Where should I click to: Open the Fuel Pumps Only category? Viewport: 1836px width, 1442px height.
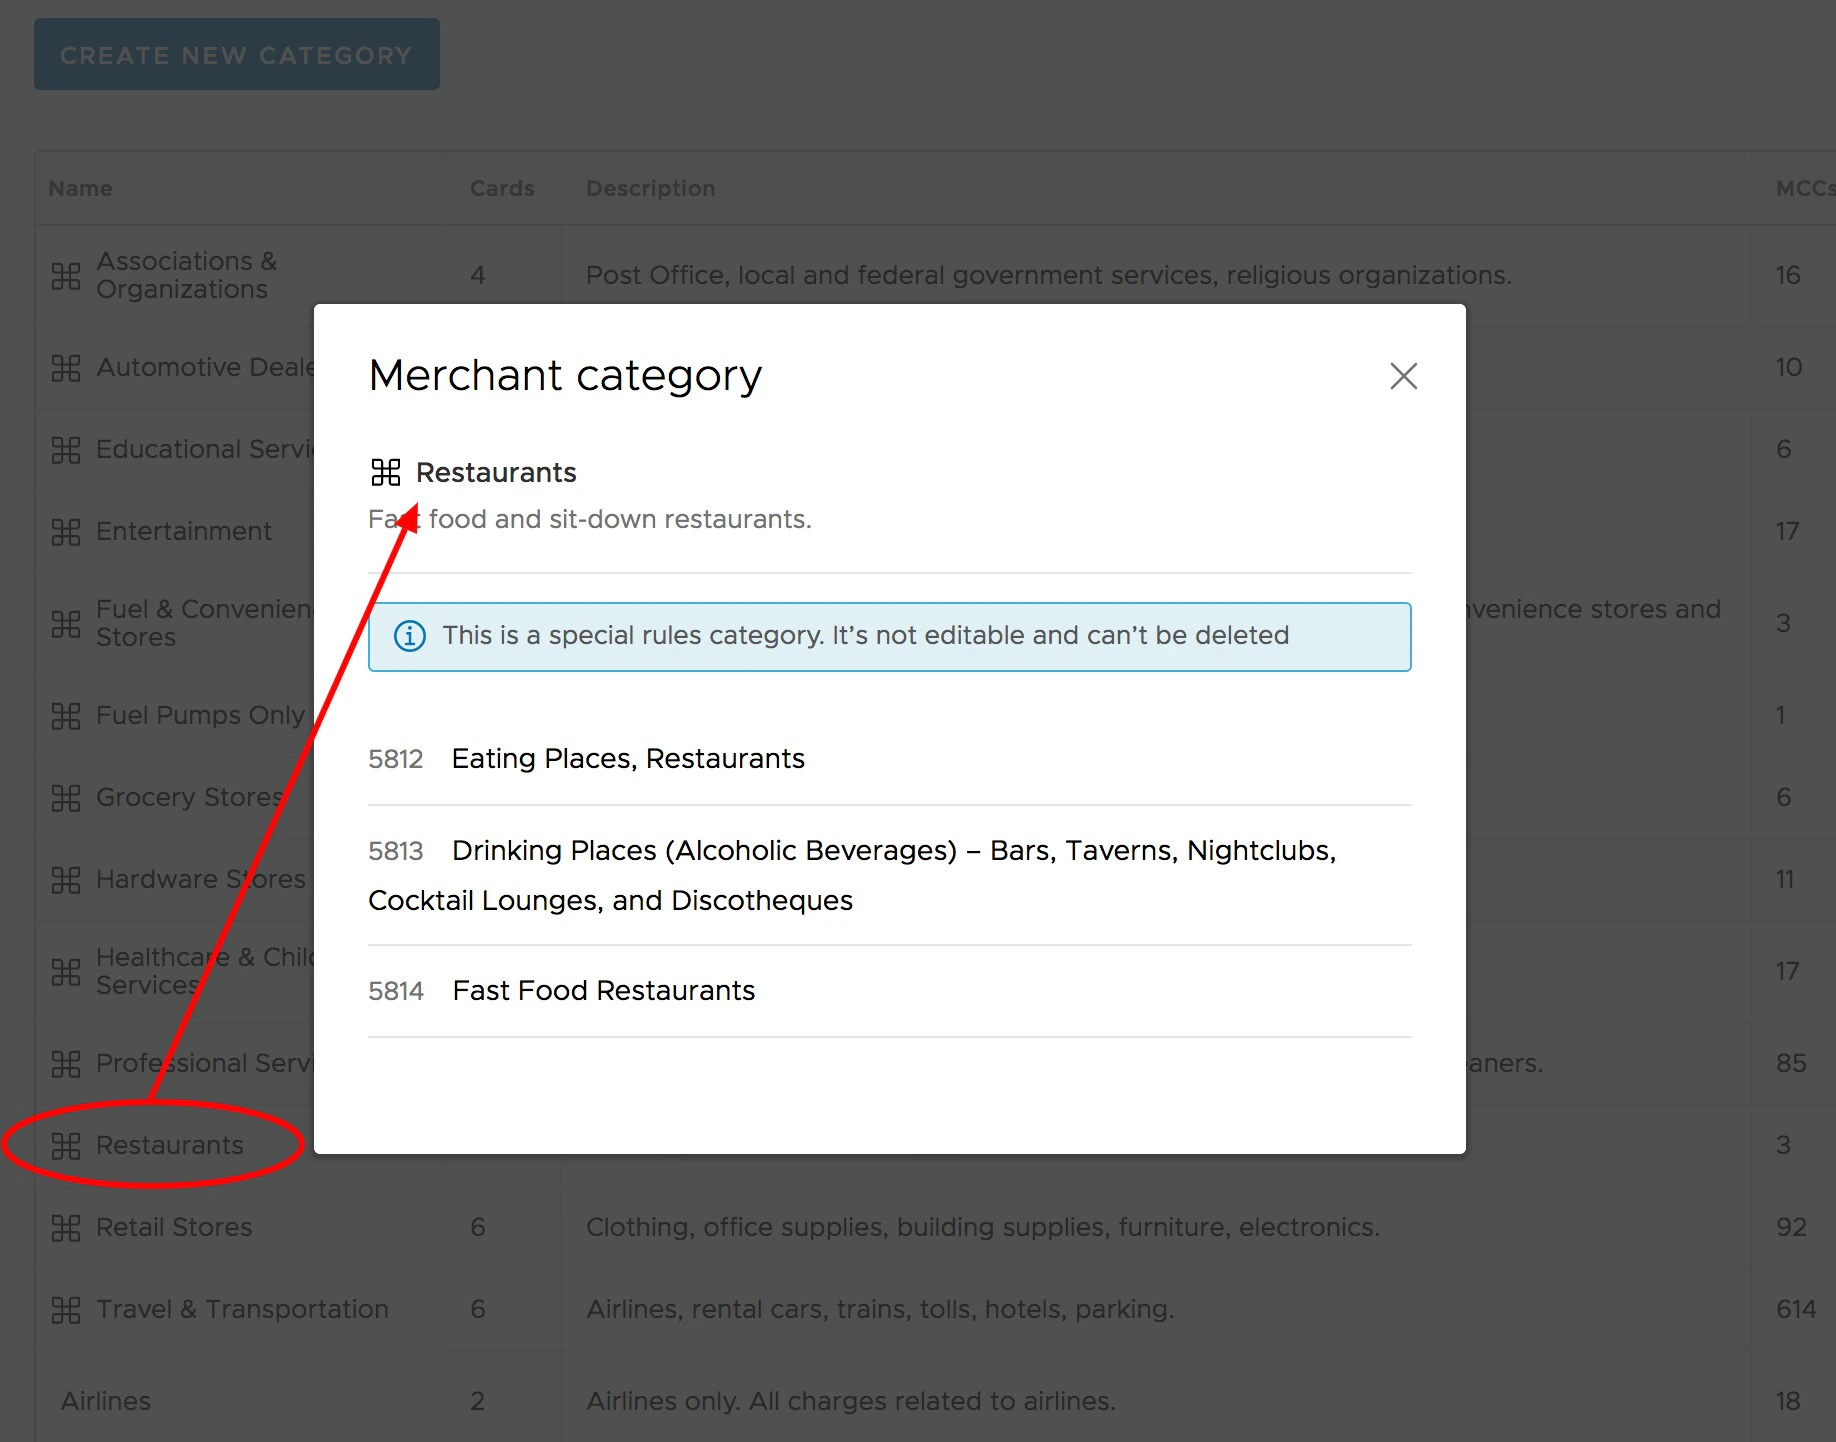pyautogui.click(x=200, y=715)
